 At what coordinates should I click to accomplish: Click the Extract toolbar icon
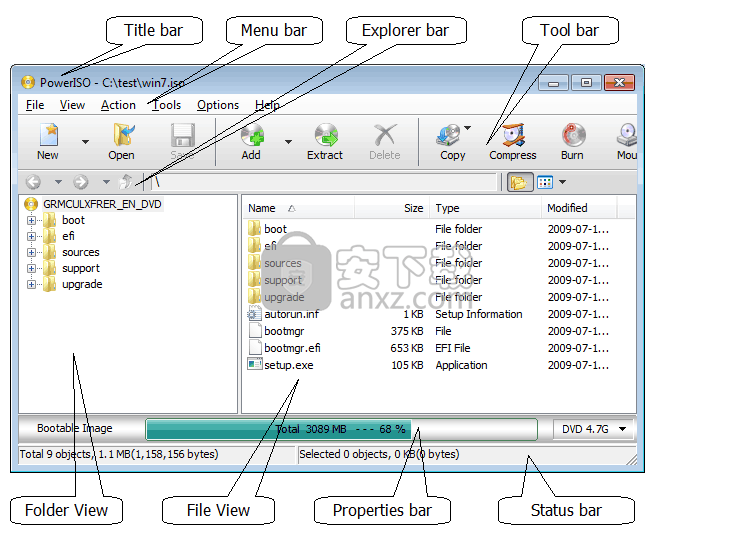pos(326,135)
